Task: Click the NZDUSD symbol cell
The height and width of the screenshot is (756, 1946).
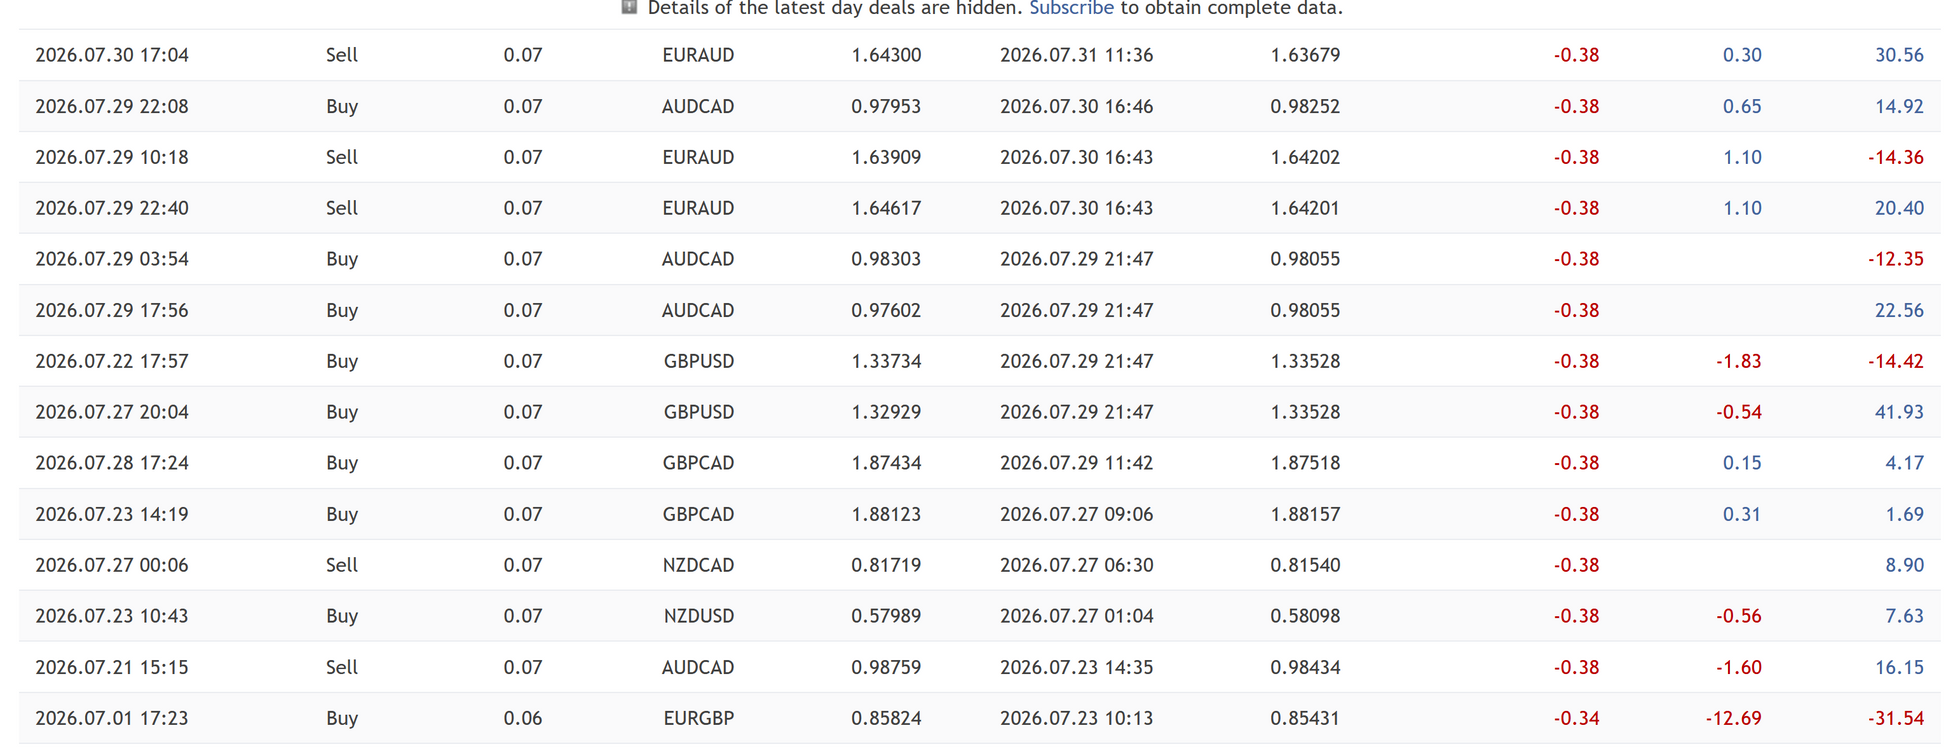Action: point(698,616)
